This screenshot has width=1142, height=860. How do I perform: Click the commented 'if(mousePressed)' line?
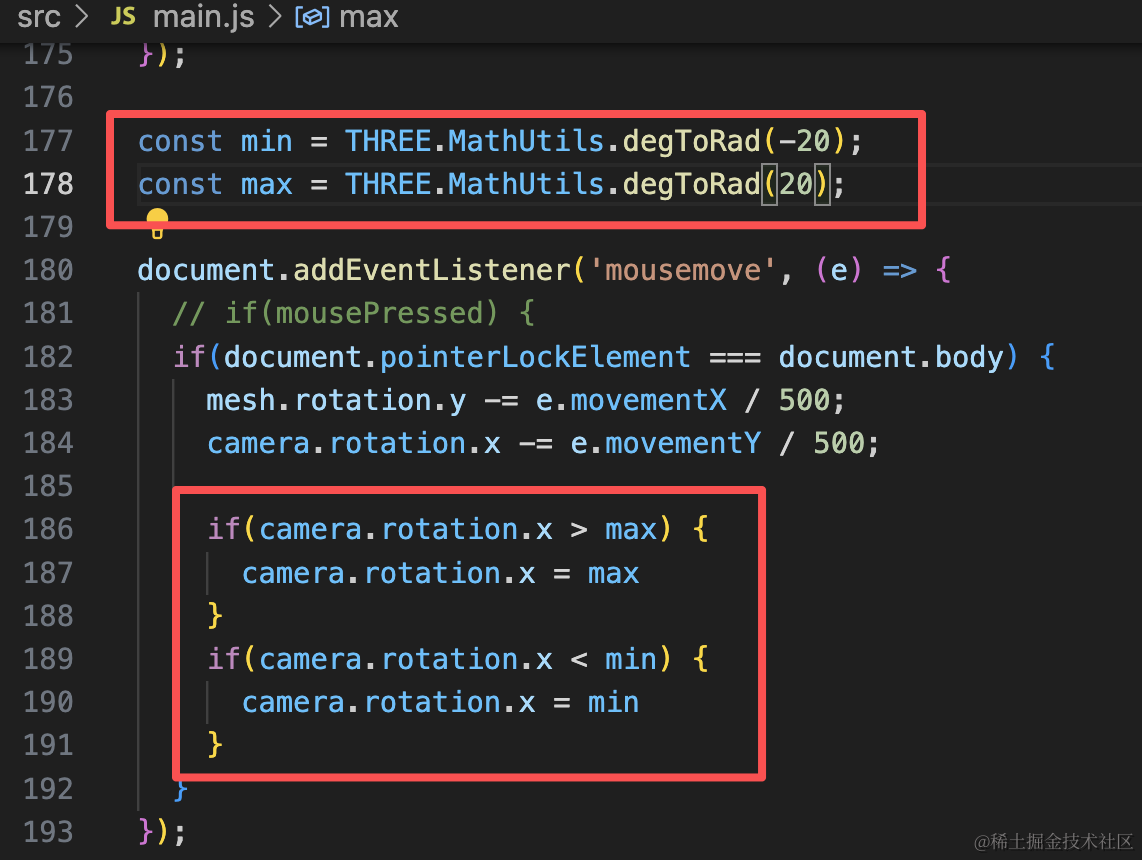[x=354, y=314]
